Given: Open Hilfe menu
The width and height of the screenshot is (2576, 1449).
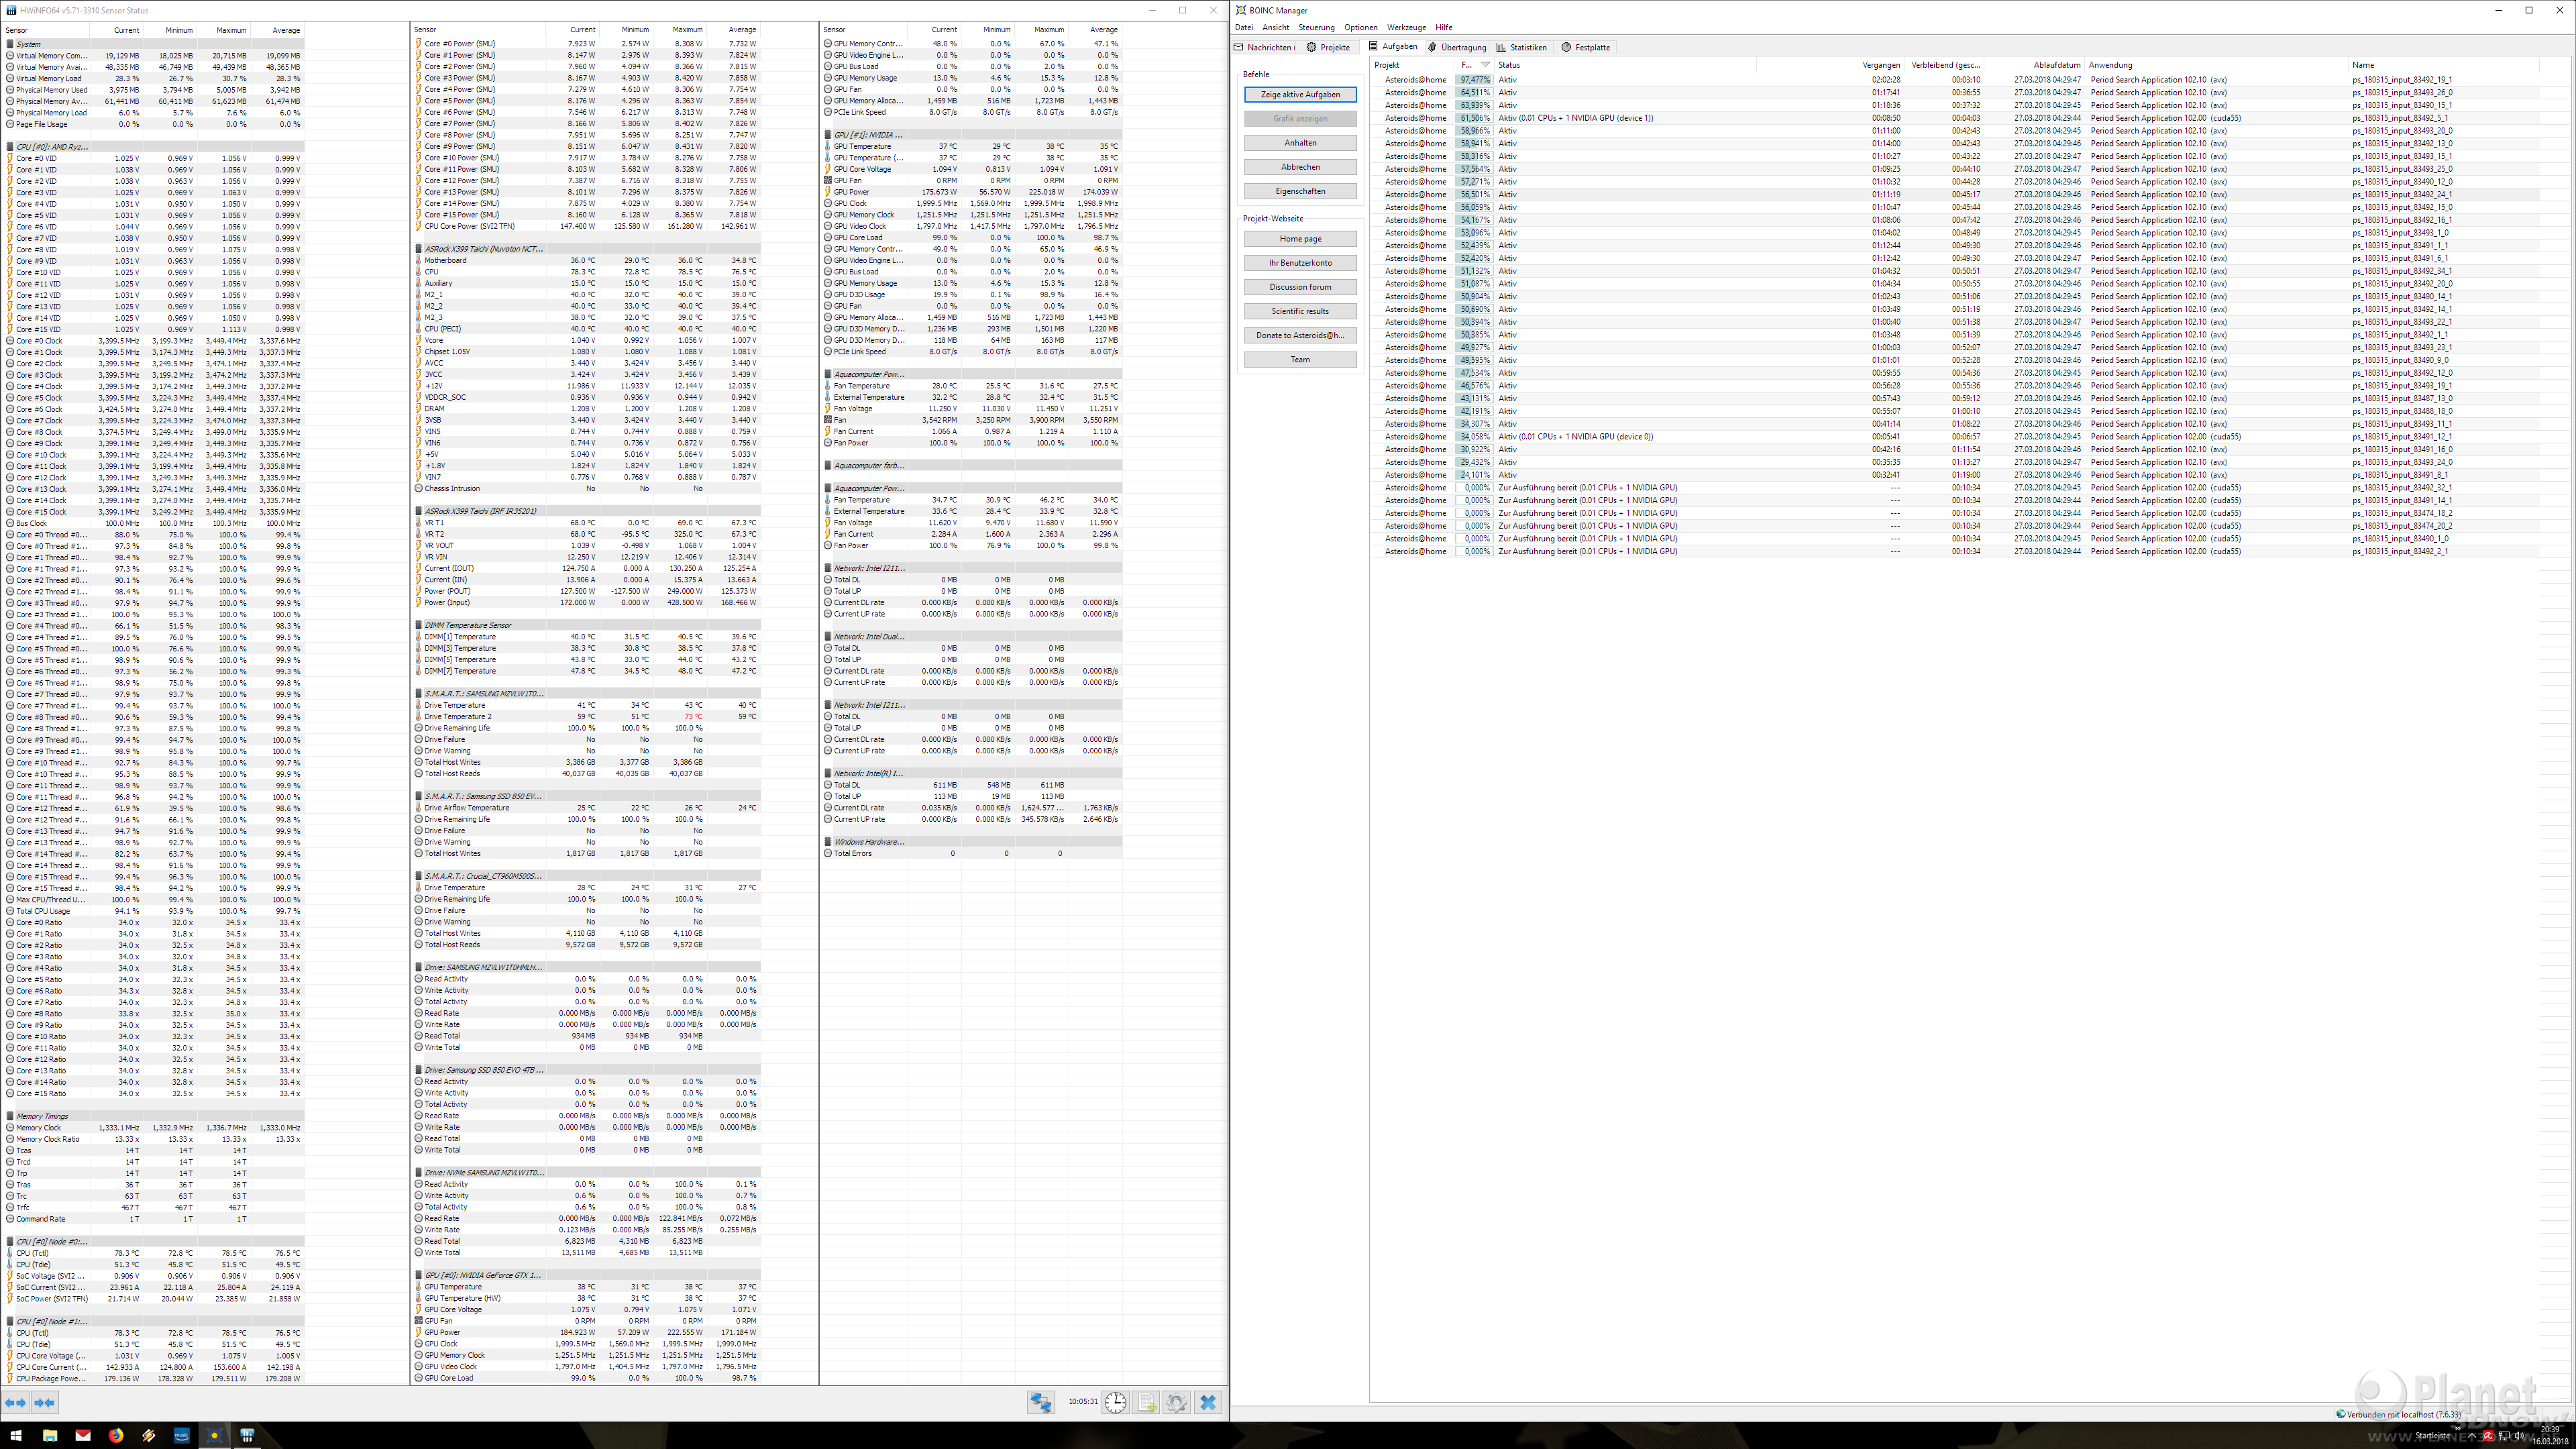Looking at the screenshot, I should click(1443, 27).
